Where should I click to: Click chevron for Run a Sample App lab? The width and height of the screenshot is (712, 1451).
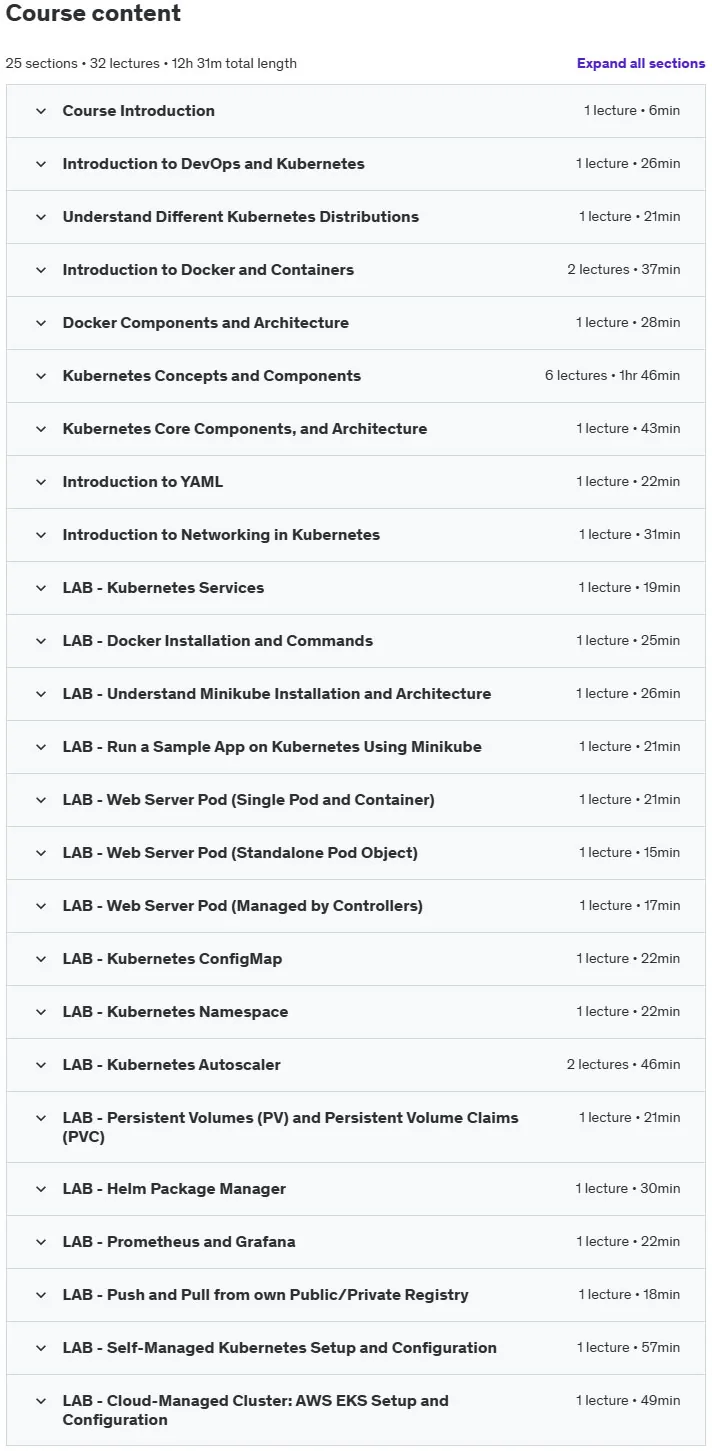(x=41, y=747)
